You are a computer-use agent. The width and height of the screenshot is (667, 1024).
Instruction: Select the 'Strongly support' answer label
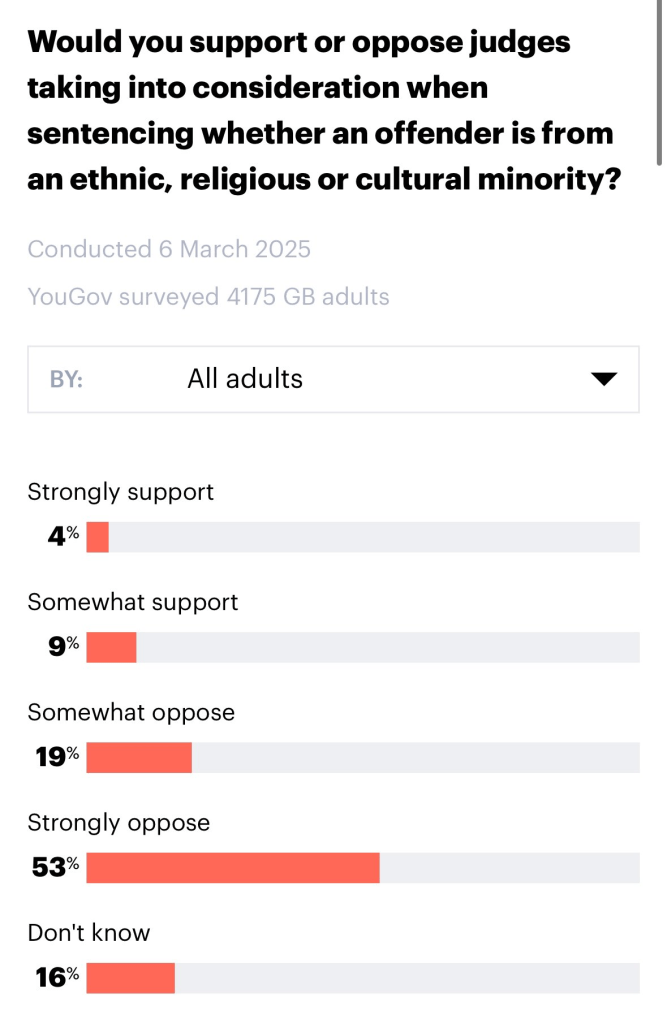[121, 492]
